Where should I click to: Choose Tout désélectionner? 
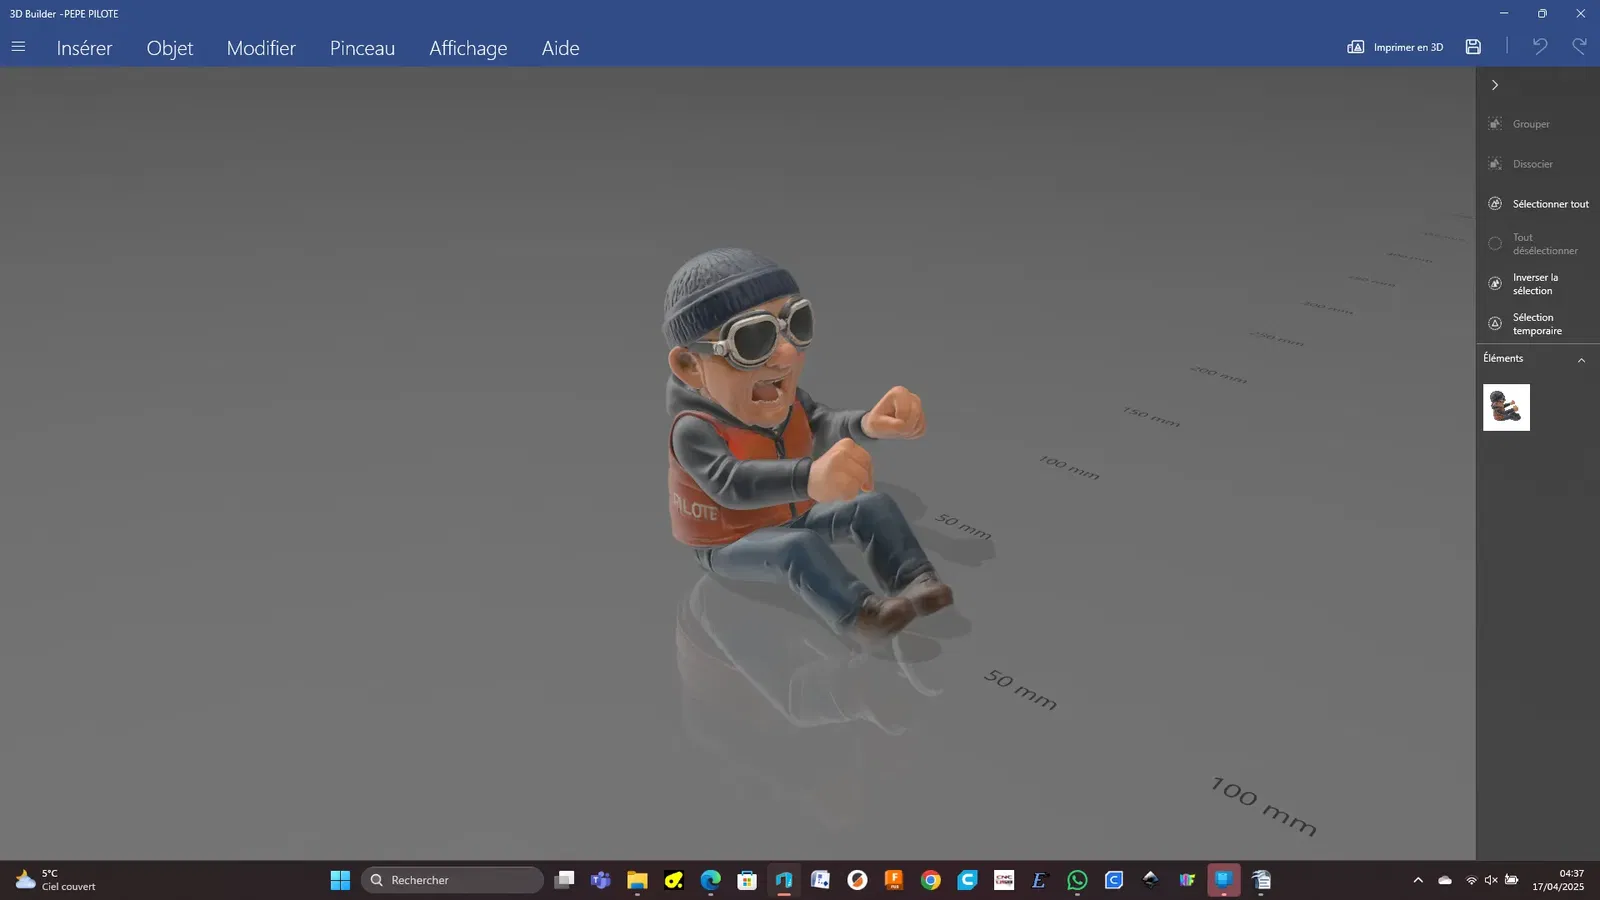coord(1533,244)
